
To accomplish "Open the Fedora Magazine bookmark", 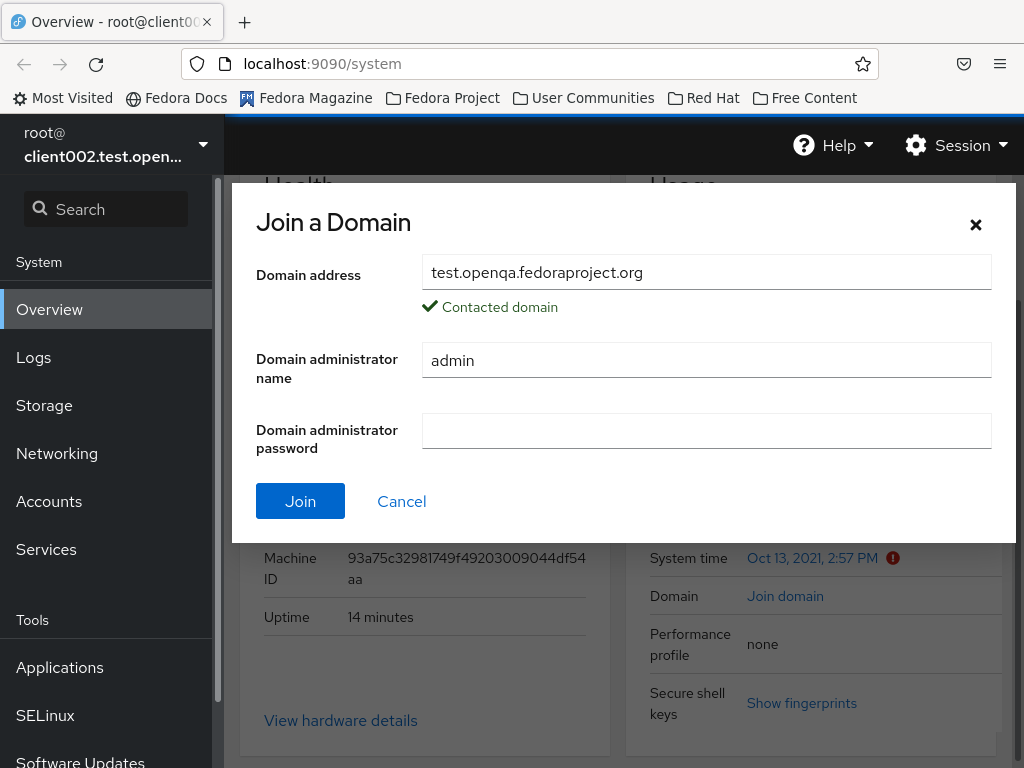I will (306, 98).
